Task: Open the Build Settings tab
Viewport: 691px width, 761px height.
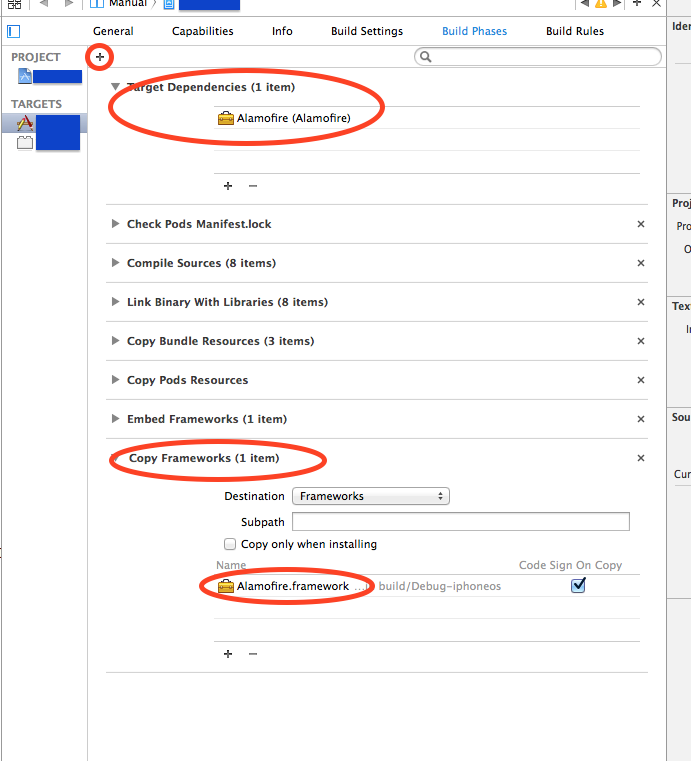Action: 367,31
